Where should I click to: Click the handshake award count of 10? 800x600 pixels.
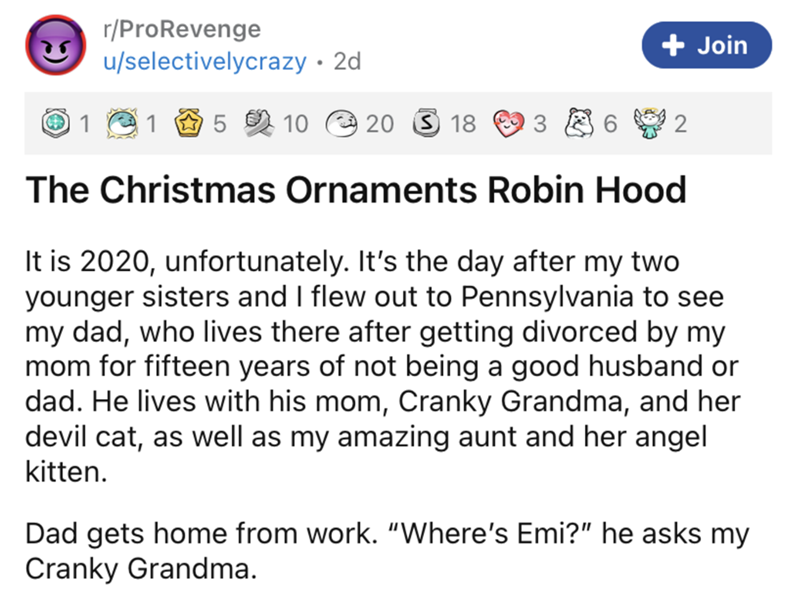tap(296, 125)
